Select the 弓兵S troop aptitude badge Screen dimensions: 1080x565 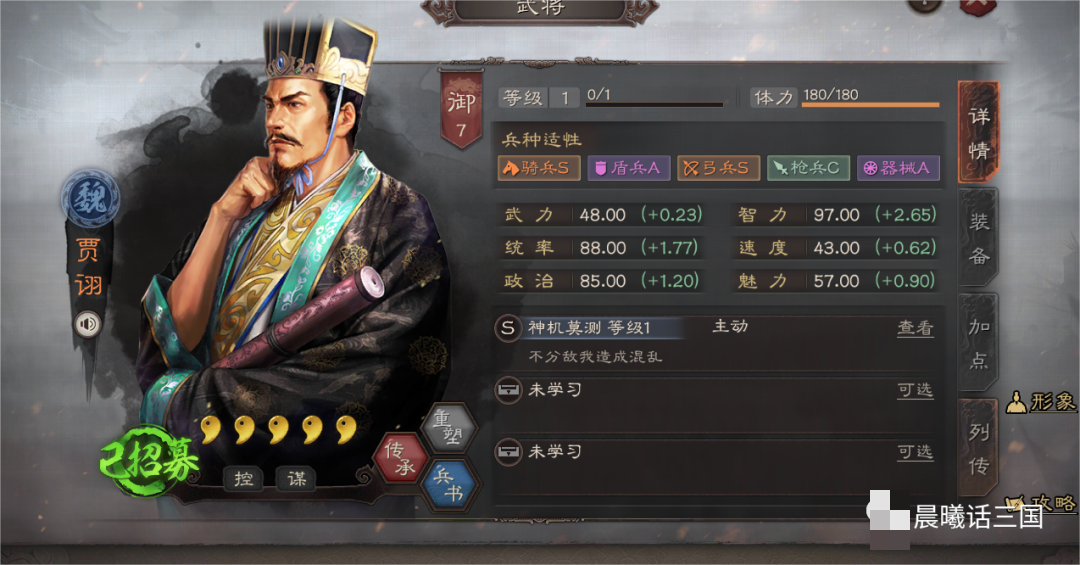point(718,168)
